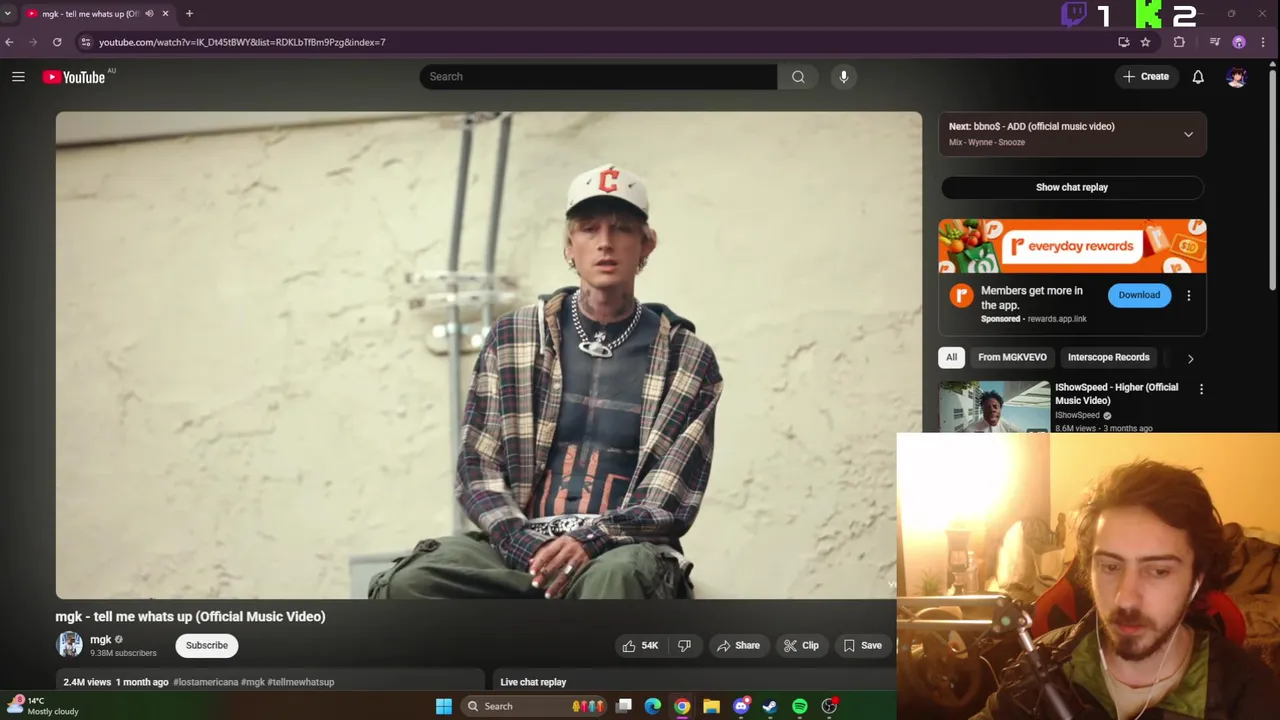Open File Explorer from taskbar
Screen dimensions: 1280x720
click(x=711, y=706)
